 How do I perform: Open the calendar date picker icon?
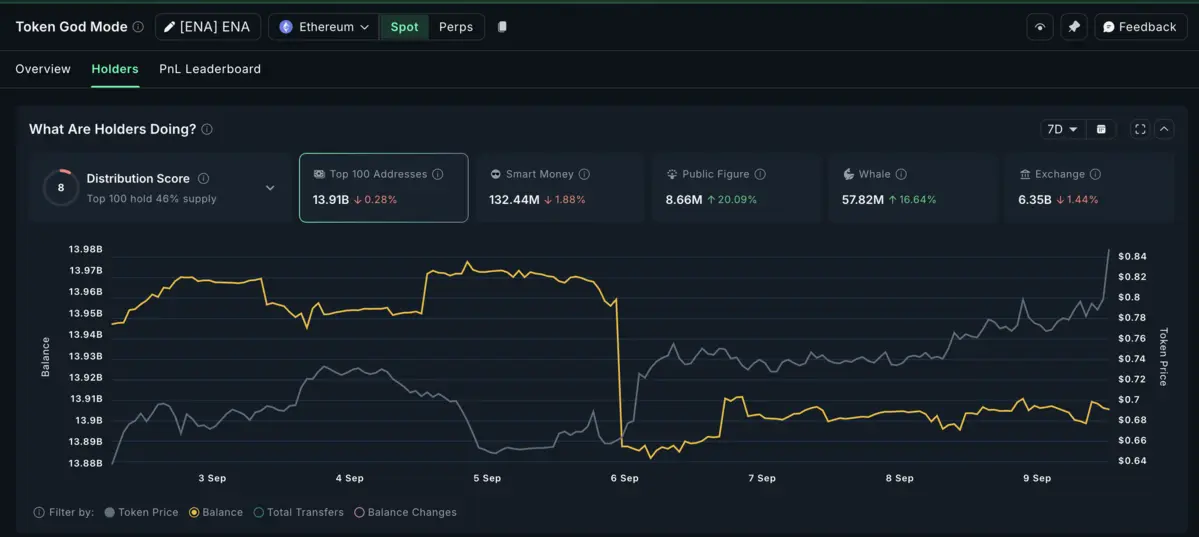coord(1101,129)
